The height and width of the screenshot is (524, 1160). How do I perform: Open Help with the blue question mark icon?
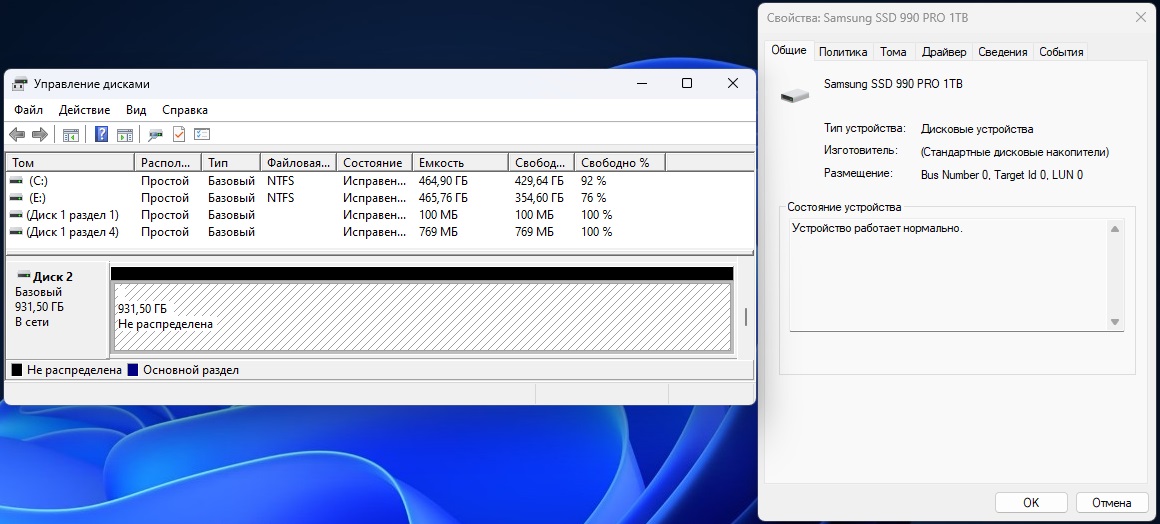coord(102,135)
